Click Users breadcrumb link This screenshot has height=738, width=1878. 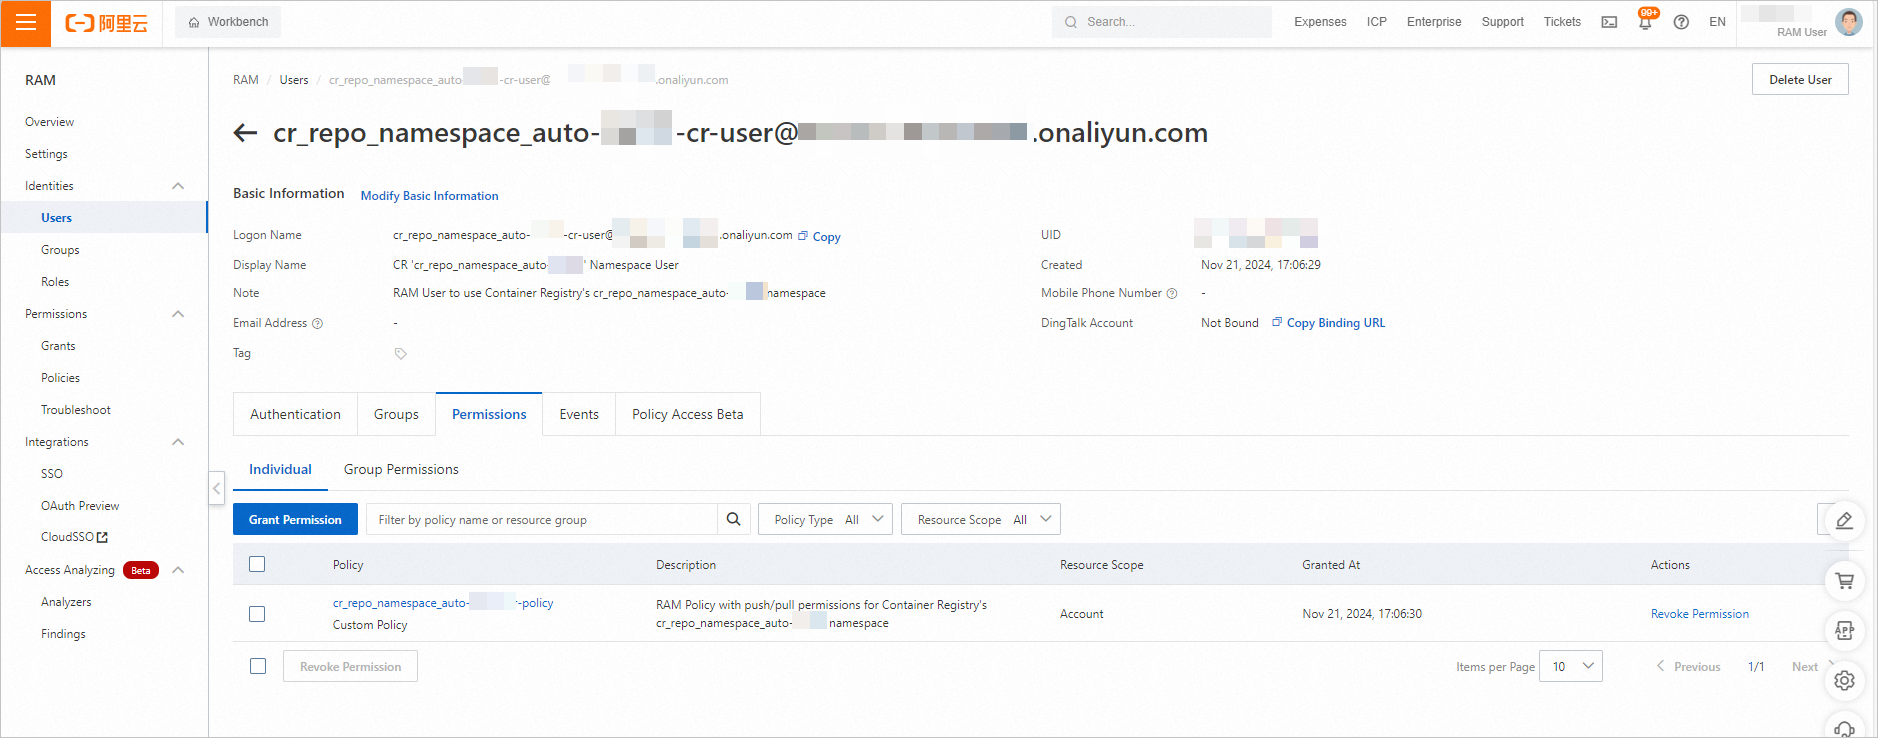294,80
